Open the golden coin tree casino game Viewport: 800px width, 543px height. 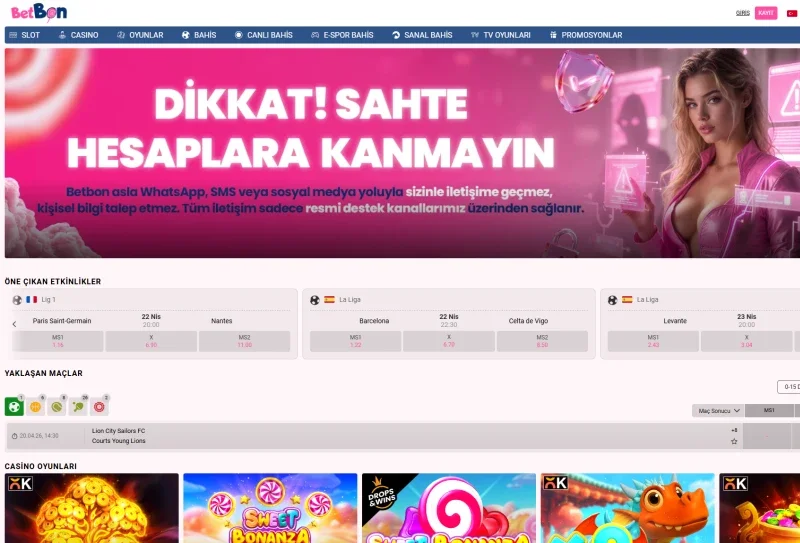92,508
